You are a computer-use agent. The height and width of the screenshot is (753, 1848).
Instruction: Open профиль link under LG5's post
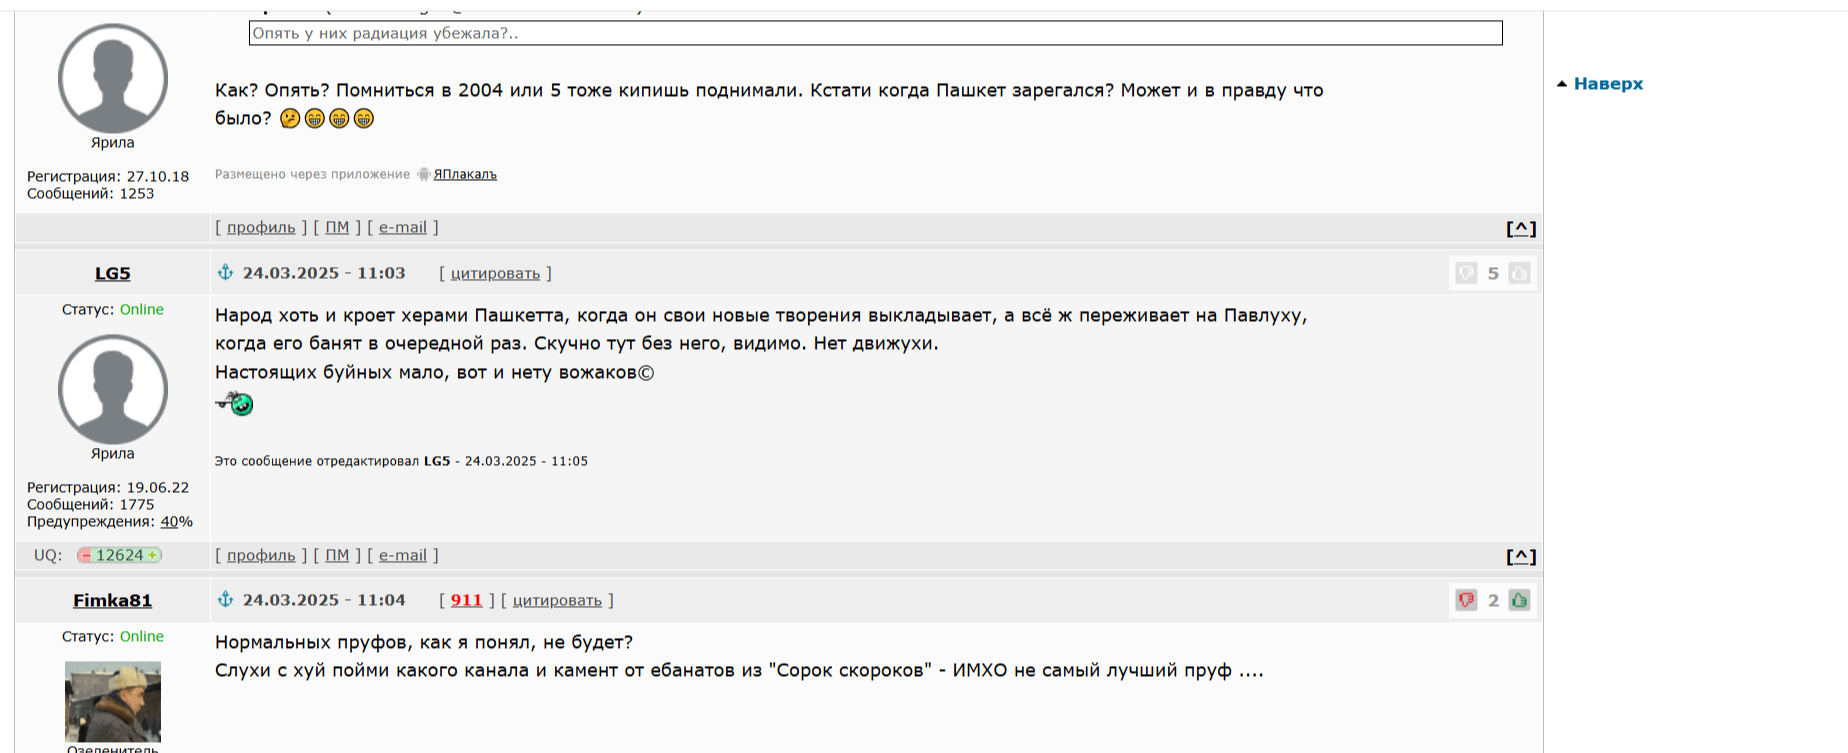click(261, 555)
